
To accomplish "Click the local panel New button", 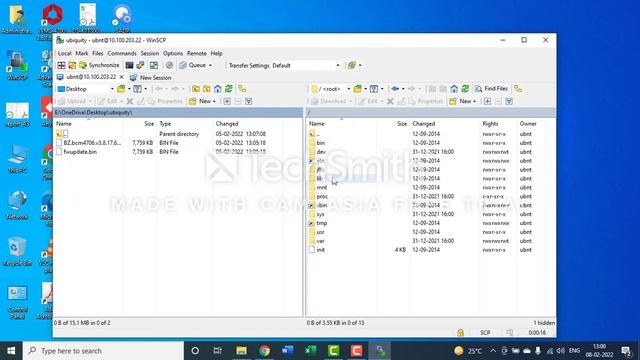I will (202, 101).
